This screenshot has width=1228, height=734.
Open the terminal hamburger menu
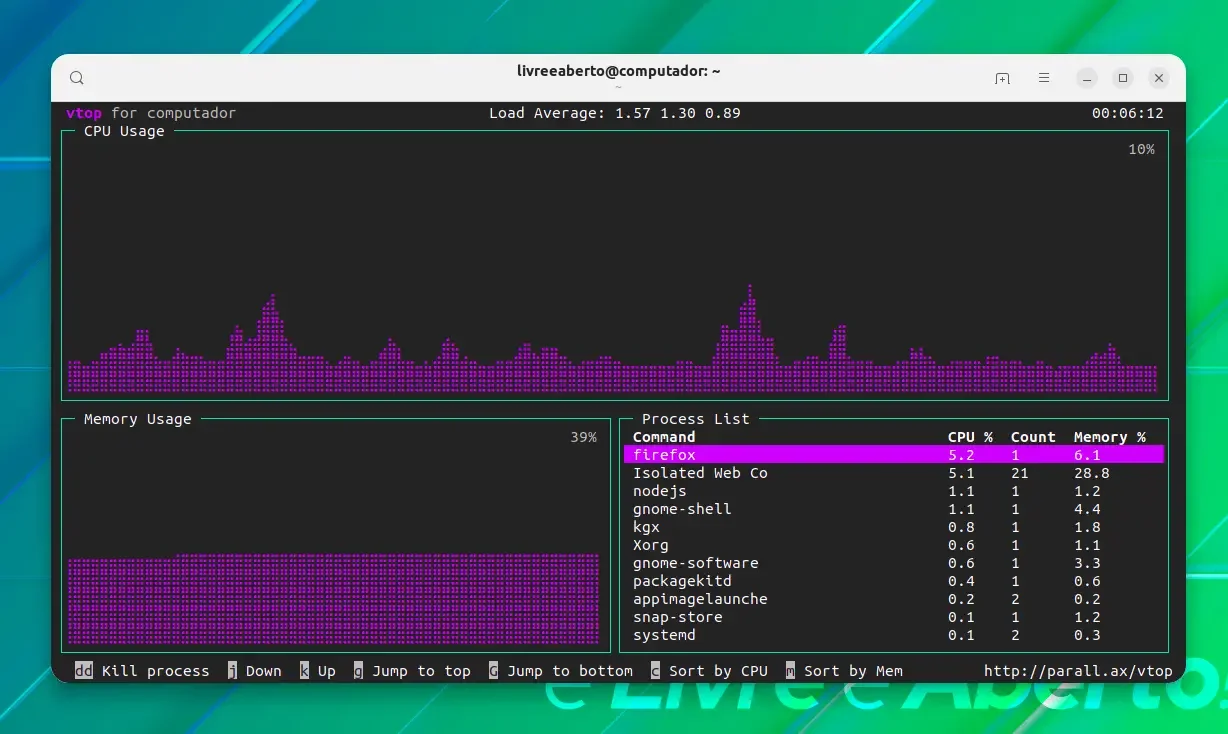(1044, 78)
